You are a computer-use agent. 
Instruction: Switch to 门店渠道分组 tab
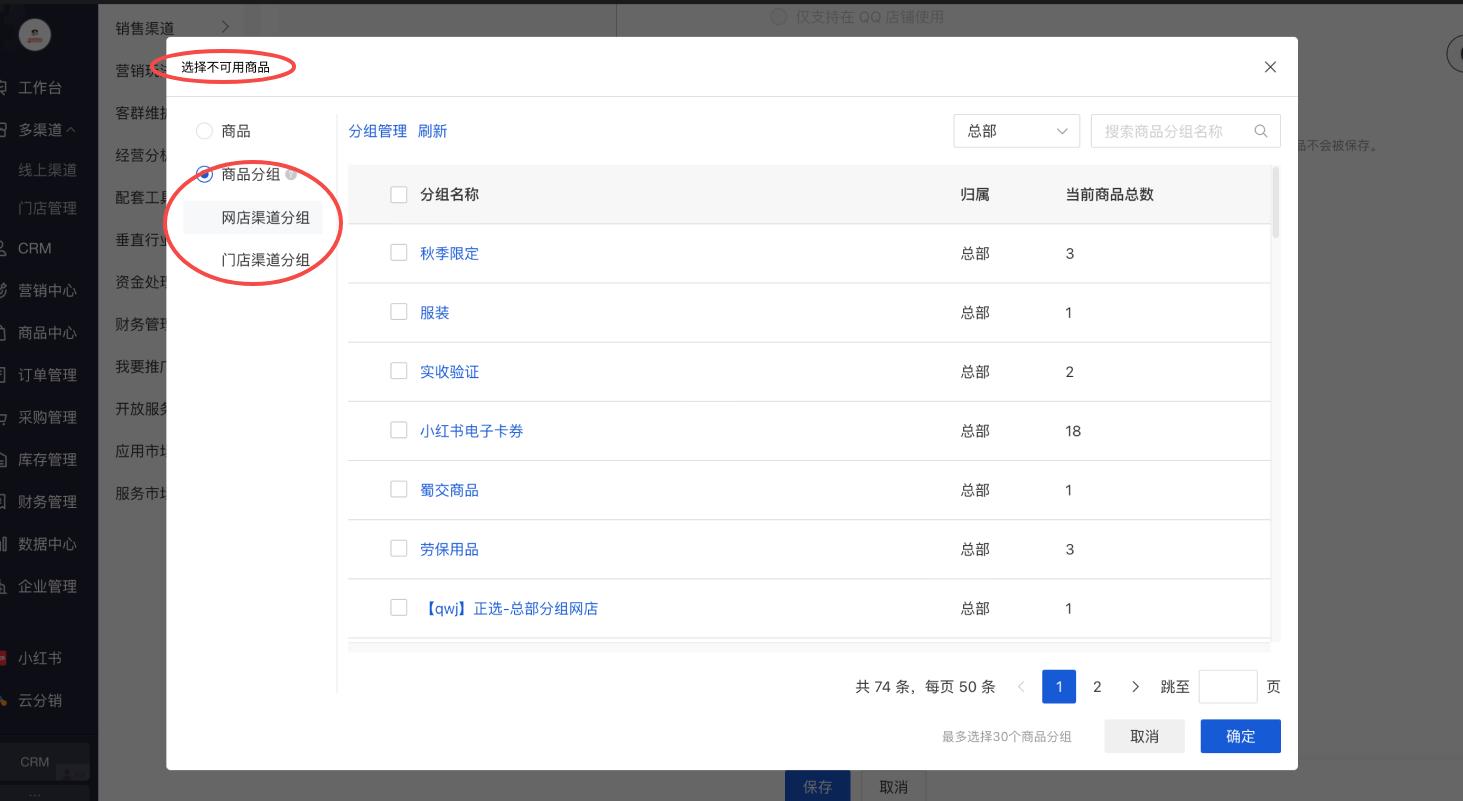[265, 260]
